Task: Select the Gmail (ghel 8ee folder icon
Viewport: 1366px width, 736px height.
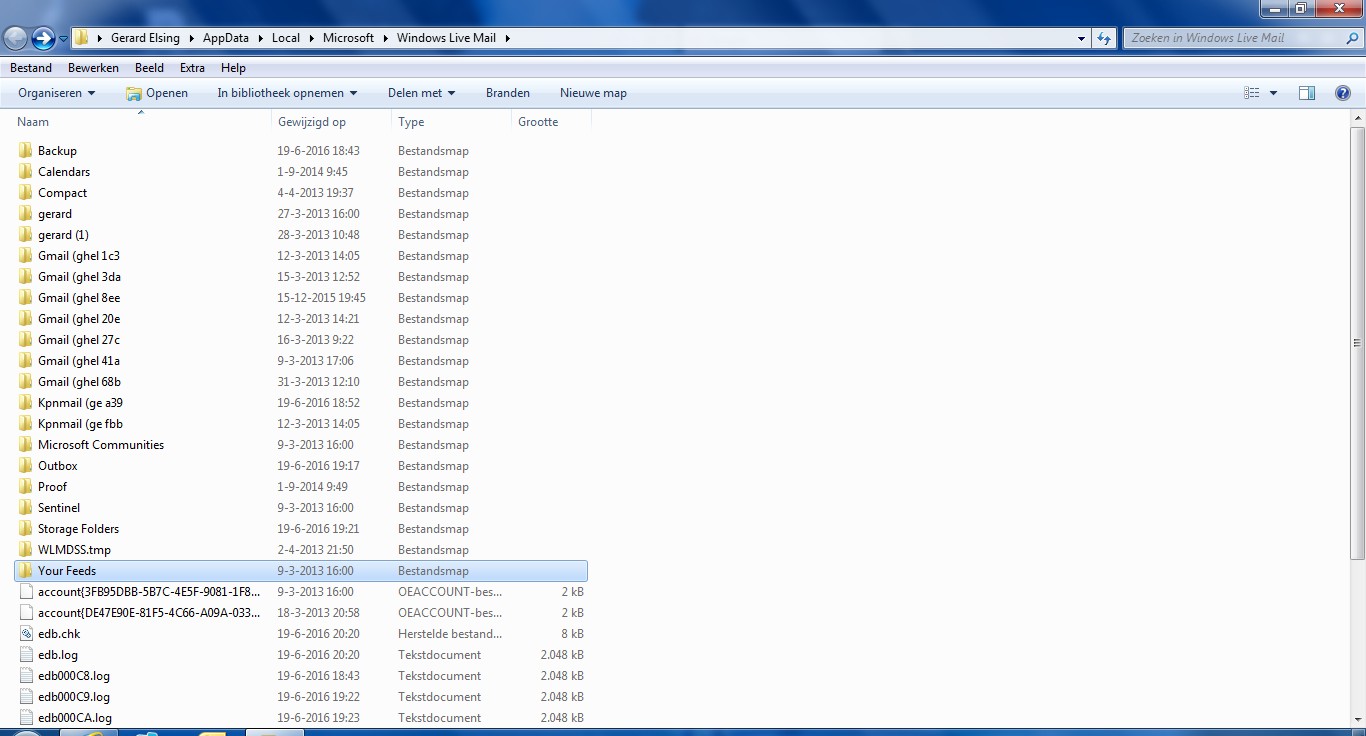Action: [26, 298]
